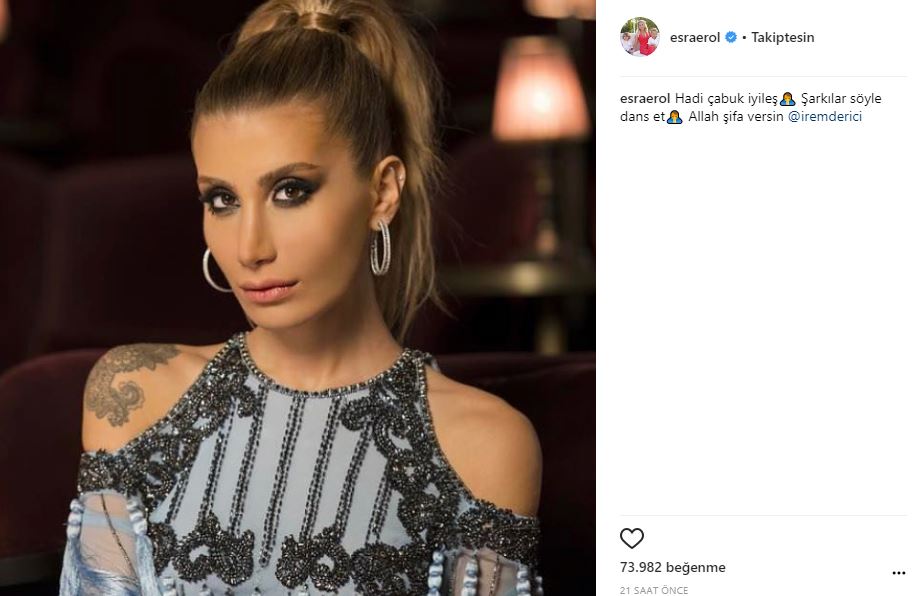The width and height of the screenshot is (924, 596).
Task: Open esraerol's round profile picture
Action: (x=639, y=37)
